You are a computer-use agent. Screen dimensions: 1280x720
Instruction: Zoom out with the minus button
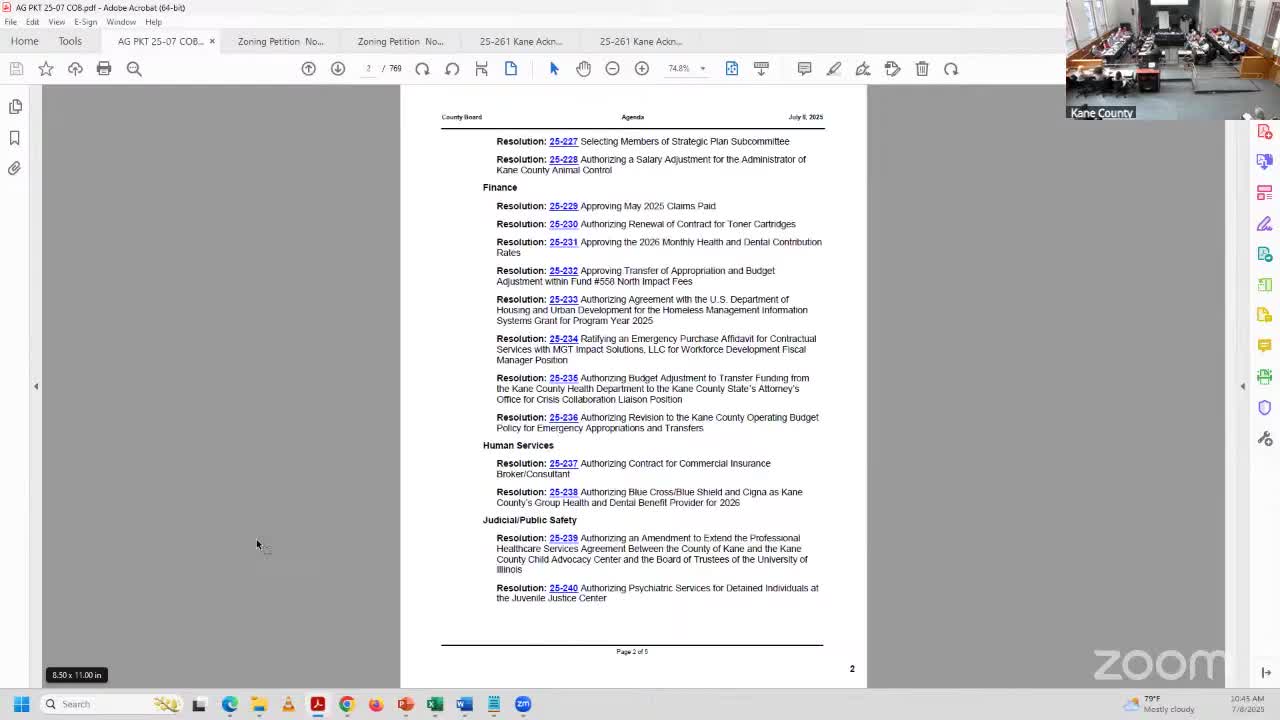(612, 68)
